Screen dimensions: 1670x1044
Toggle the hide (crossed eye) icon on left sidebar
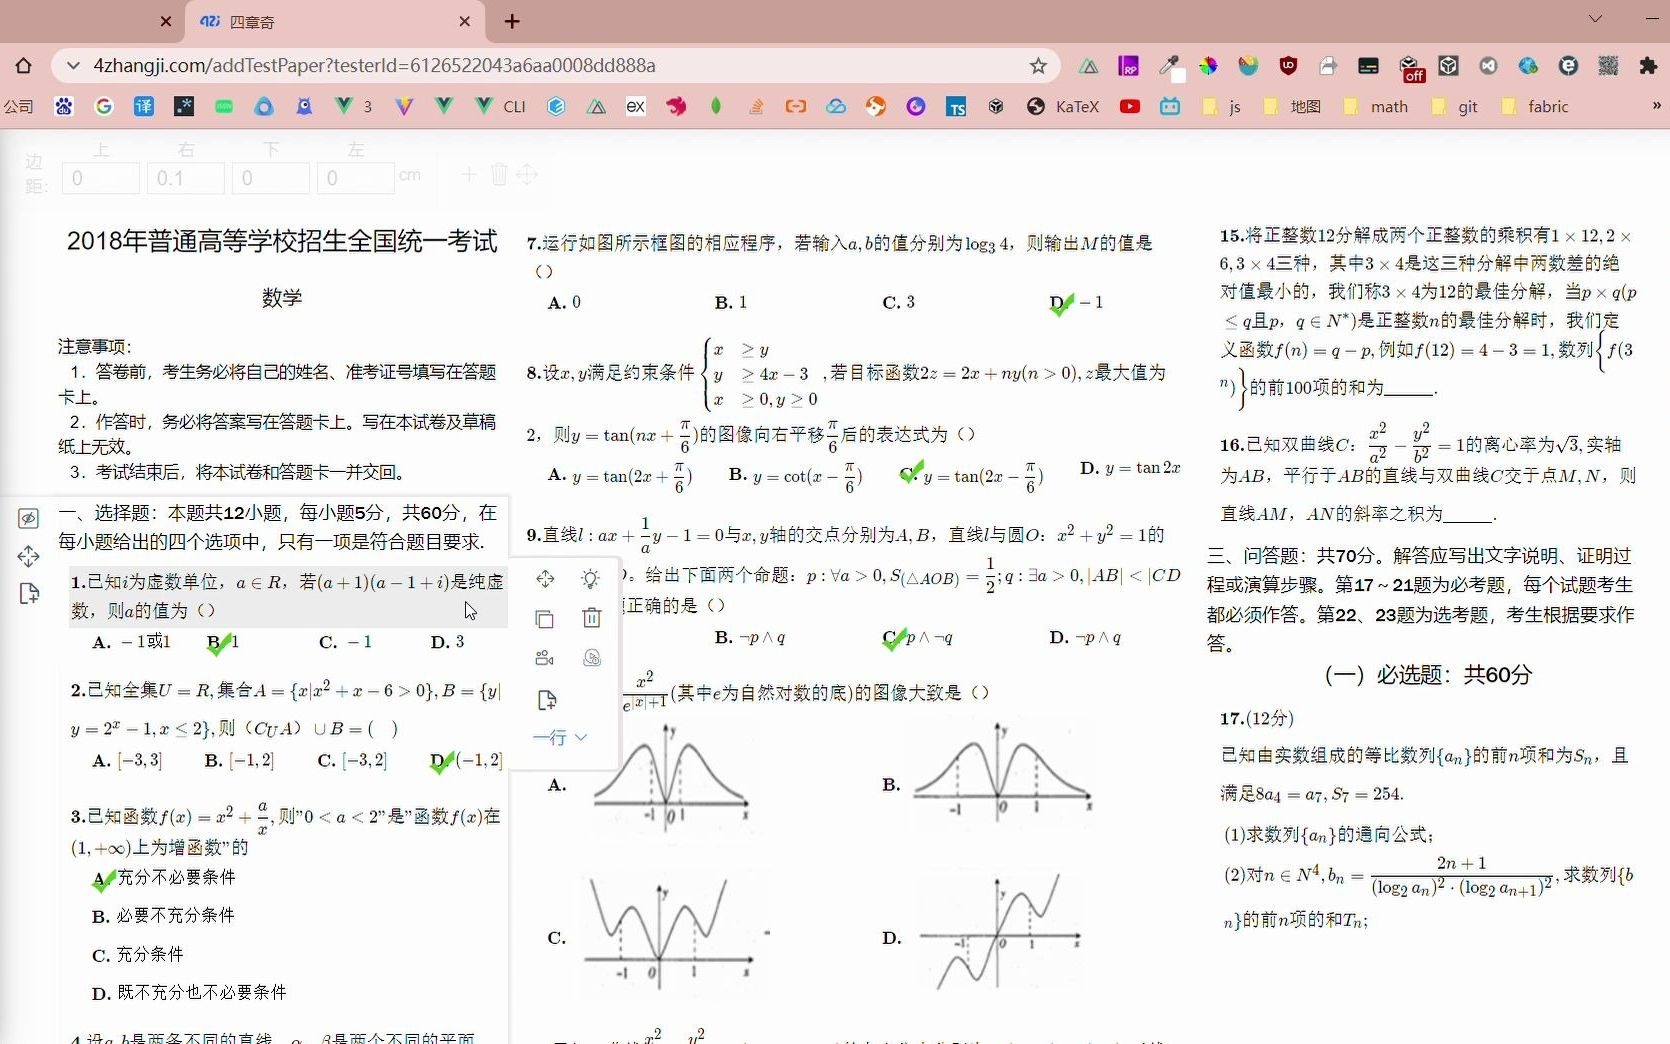(x=29, y=518)
